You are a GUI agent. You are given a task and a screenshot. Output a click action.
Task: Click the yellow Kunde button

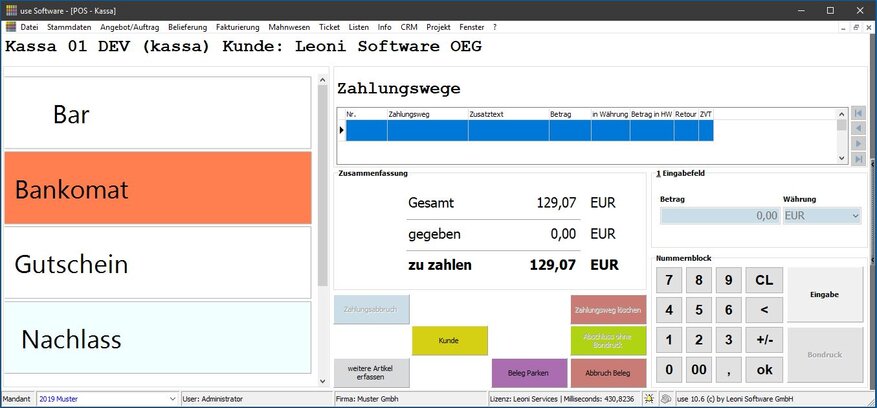point(449,341)
